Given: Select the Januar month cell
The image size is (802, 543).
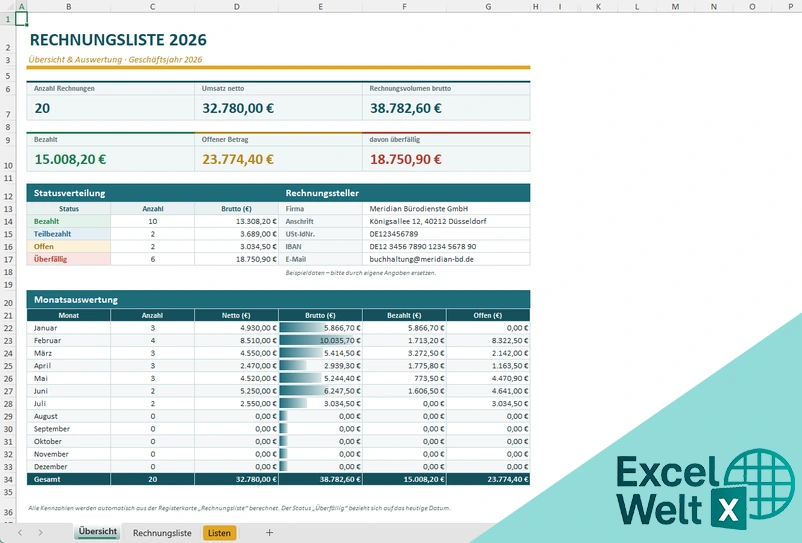Looking at the screenshot, I should click(x=69, y=328).
